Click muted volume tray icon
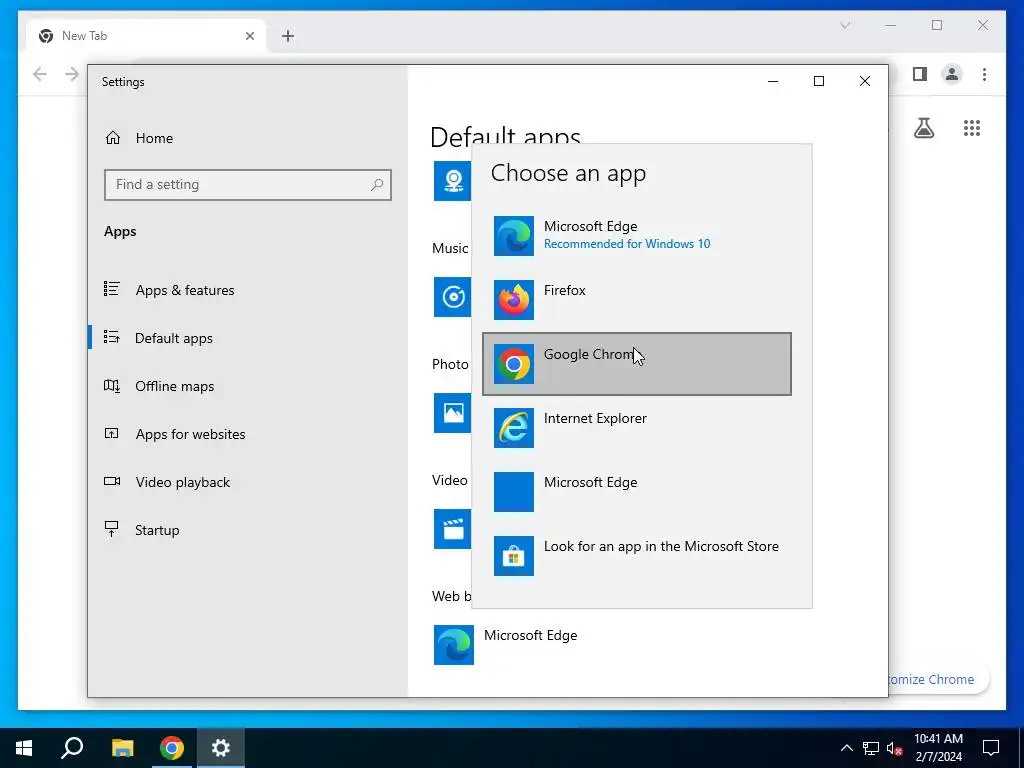The width and height of the screenshot is (1024, 768). point(895,748)
